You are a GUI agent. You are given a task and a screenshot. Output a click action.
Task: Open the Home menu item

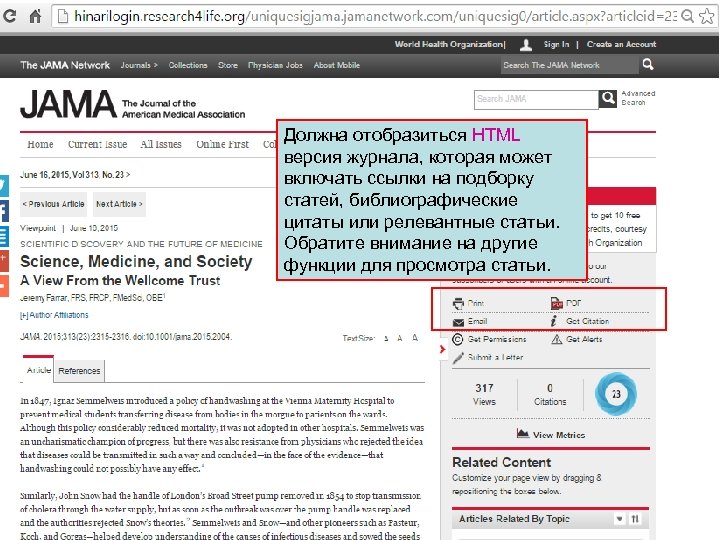(40, 144)
